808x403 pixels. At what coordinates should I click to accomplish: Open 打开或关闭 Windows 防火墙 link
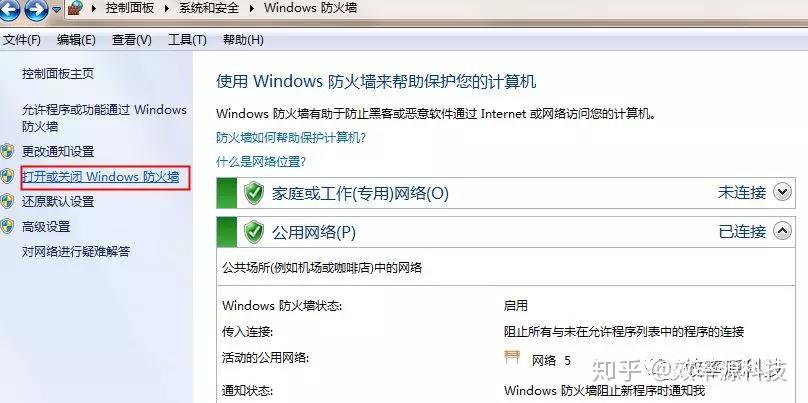click(100, 177)
